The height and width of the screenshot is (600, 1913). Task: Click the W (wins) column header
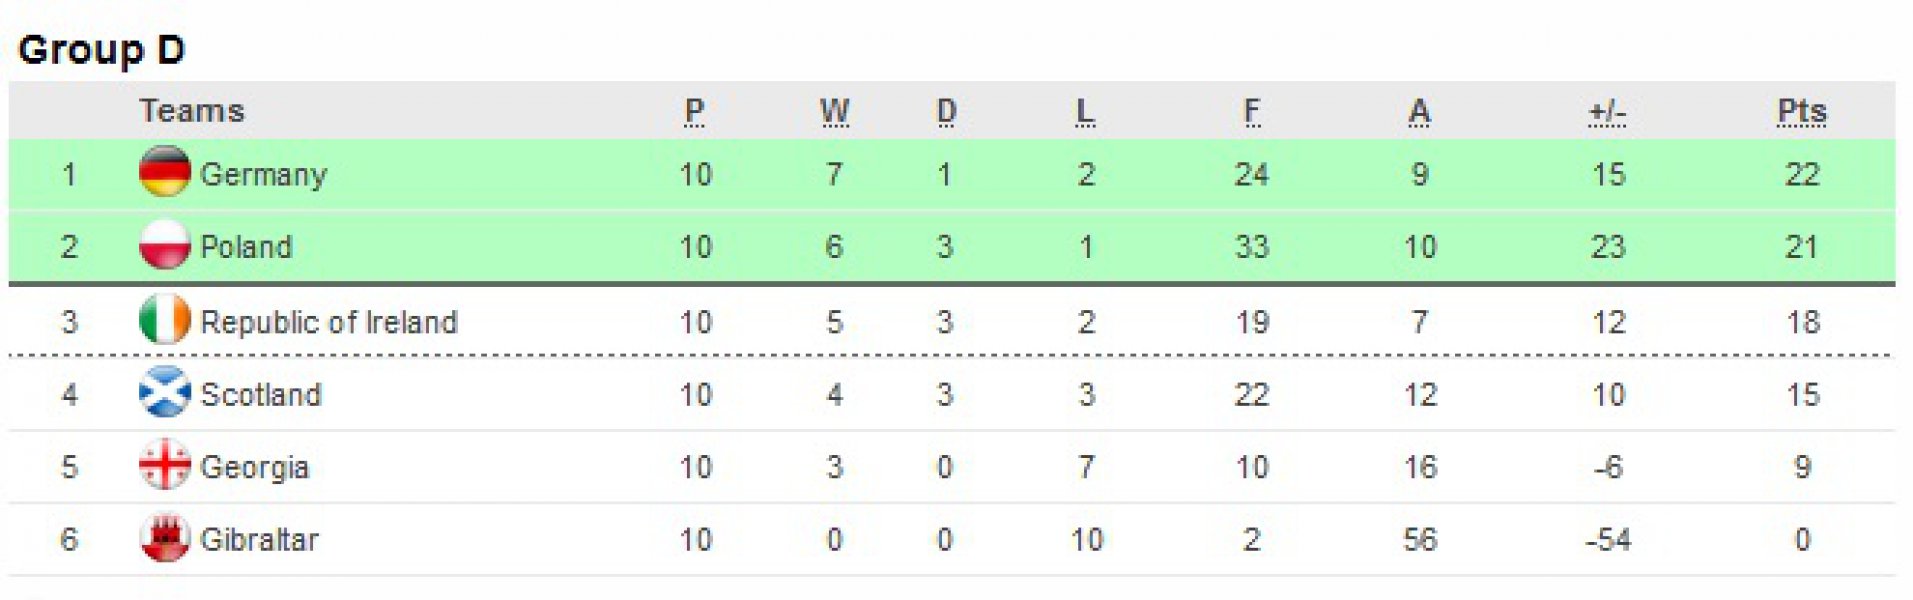coord(834,111)
